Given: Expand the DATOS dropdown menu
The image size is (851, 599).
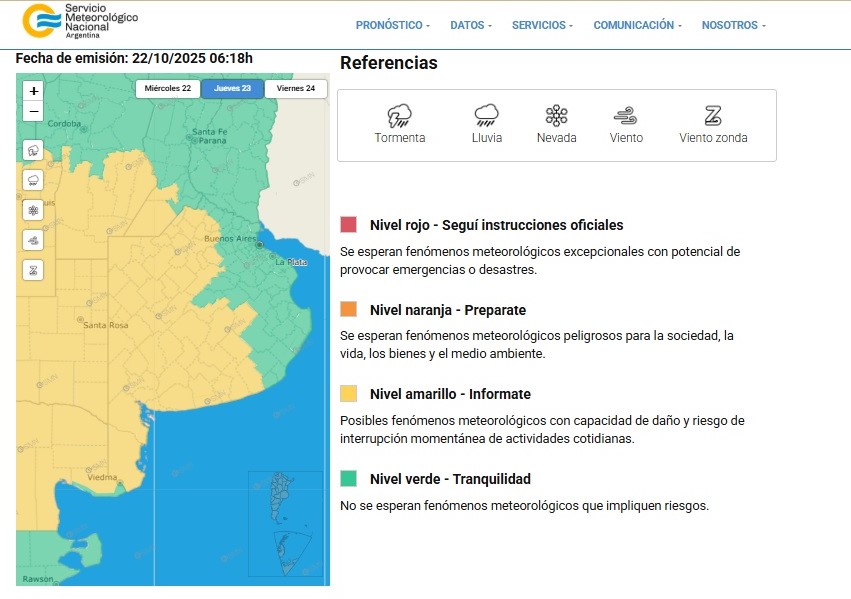Looking at the screenshot, I should pos(470,26).
